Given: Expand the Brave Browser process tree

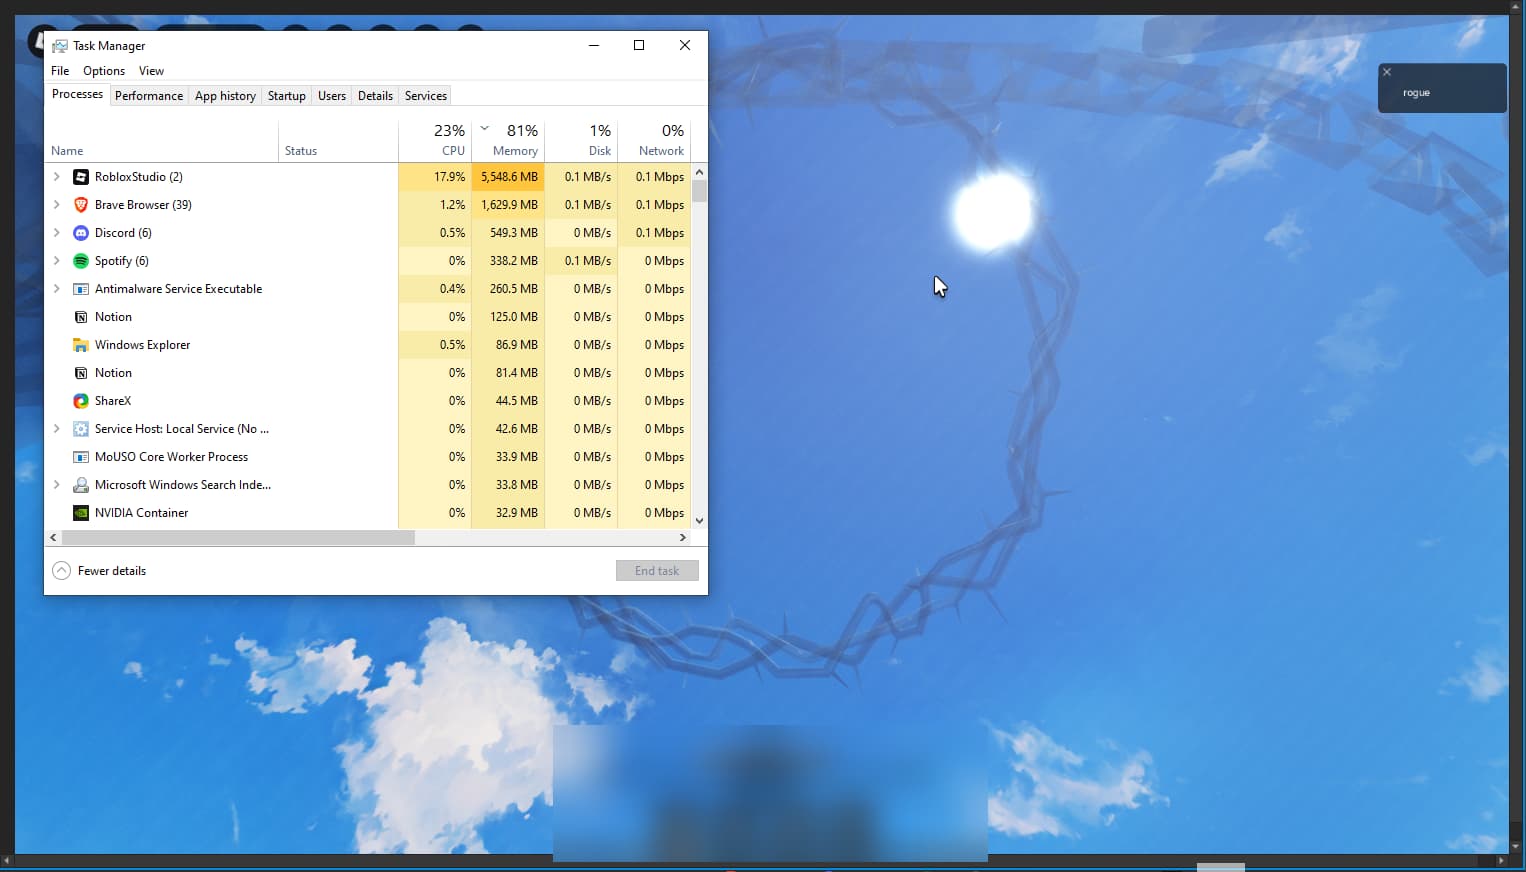Looking at the screenshot, I should (x=57, y=204).
